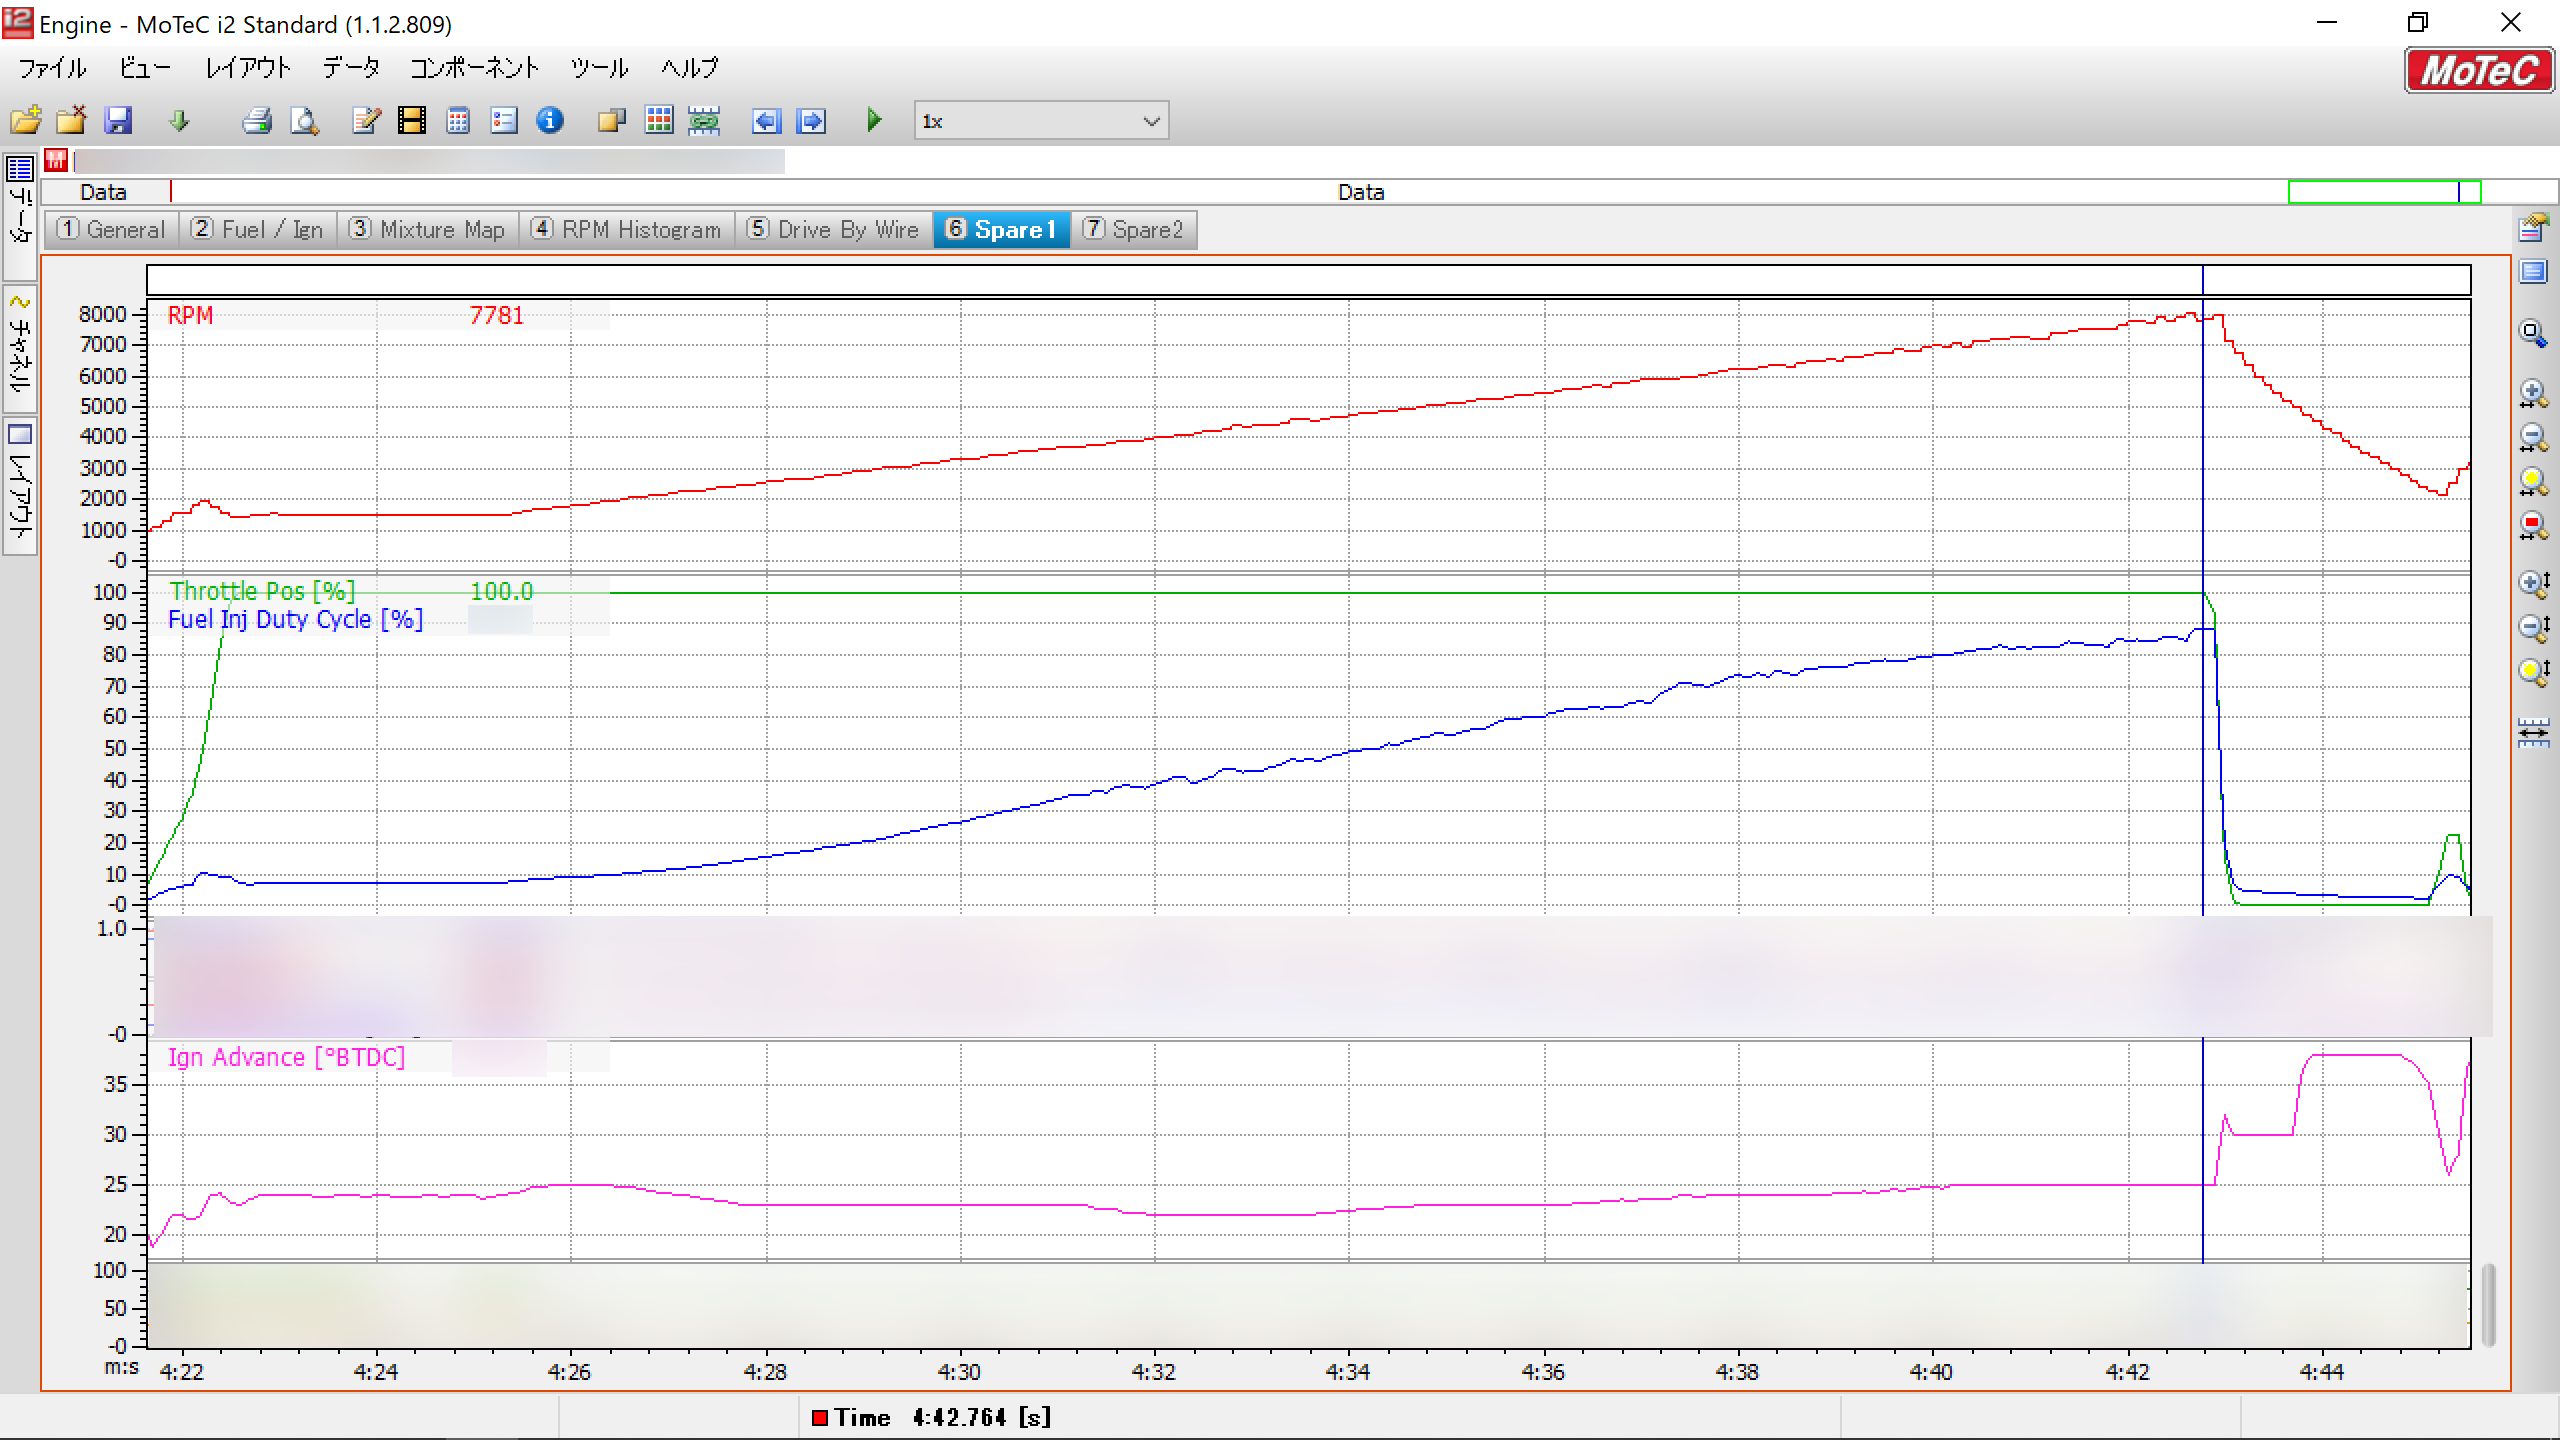
Task: Click the open log file folder icon
Action: 26,121
